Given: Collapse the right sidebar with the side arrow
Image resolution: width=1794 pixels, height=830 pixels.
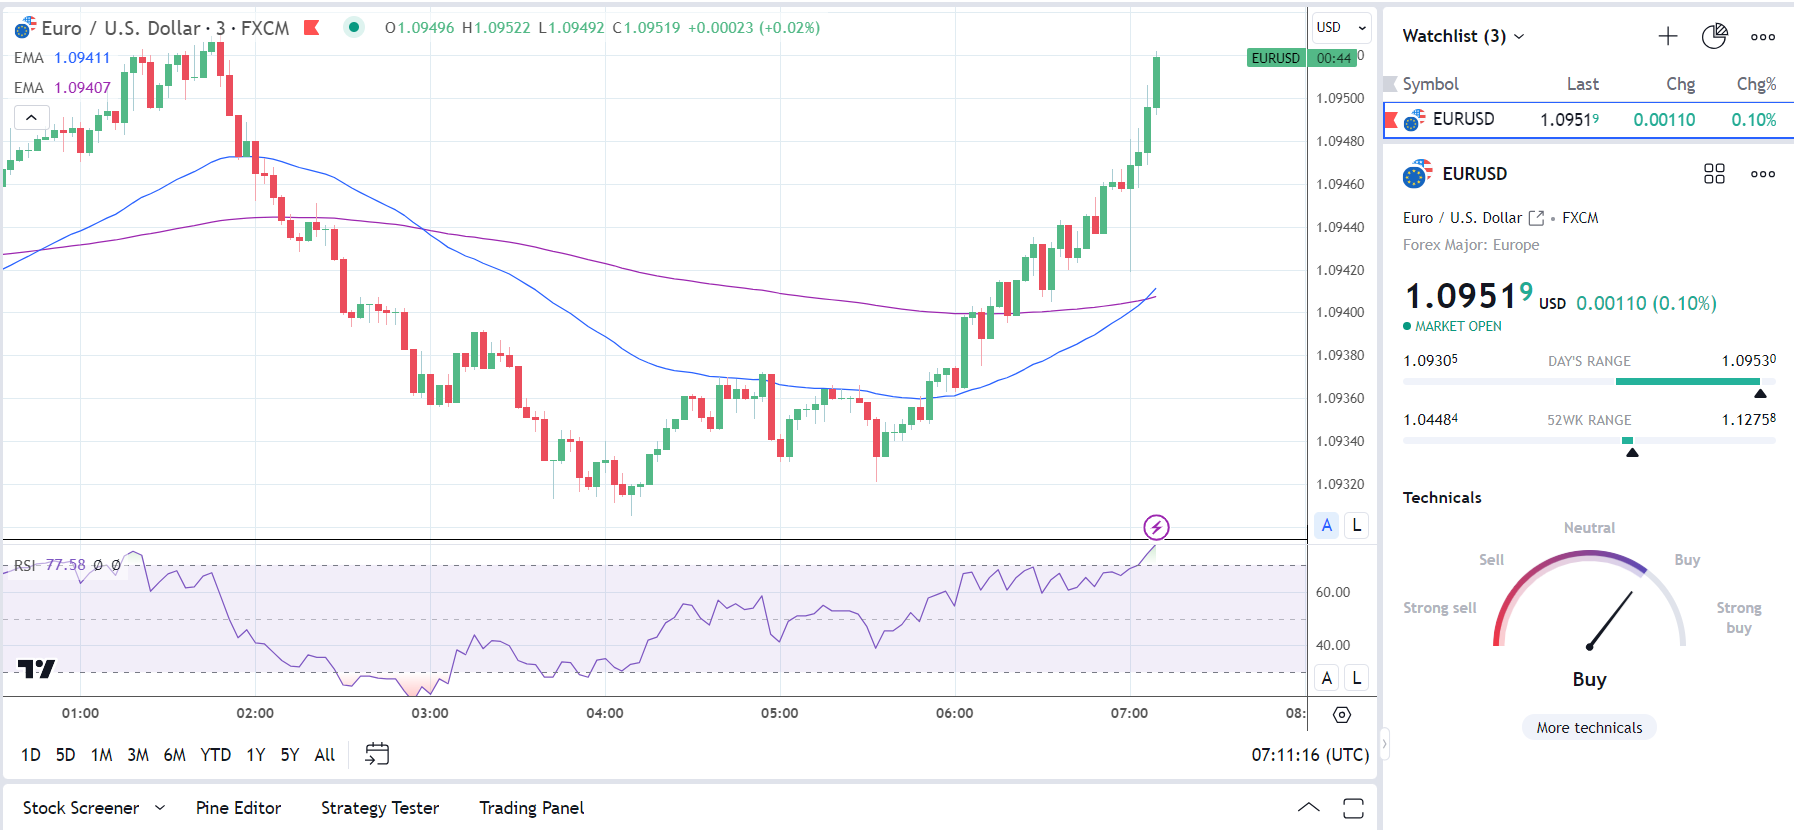Looking at the screenshot, I should click(x=1385, y=744).
